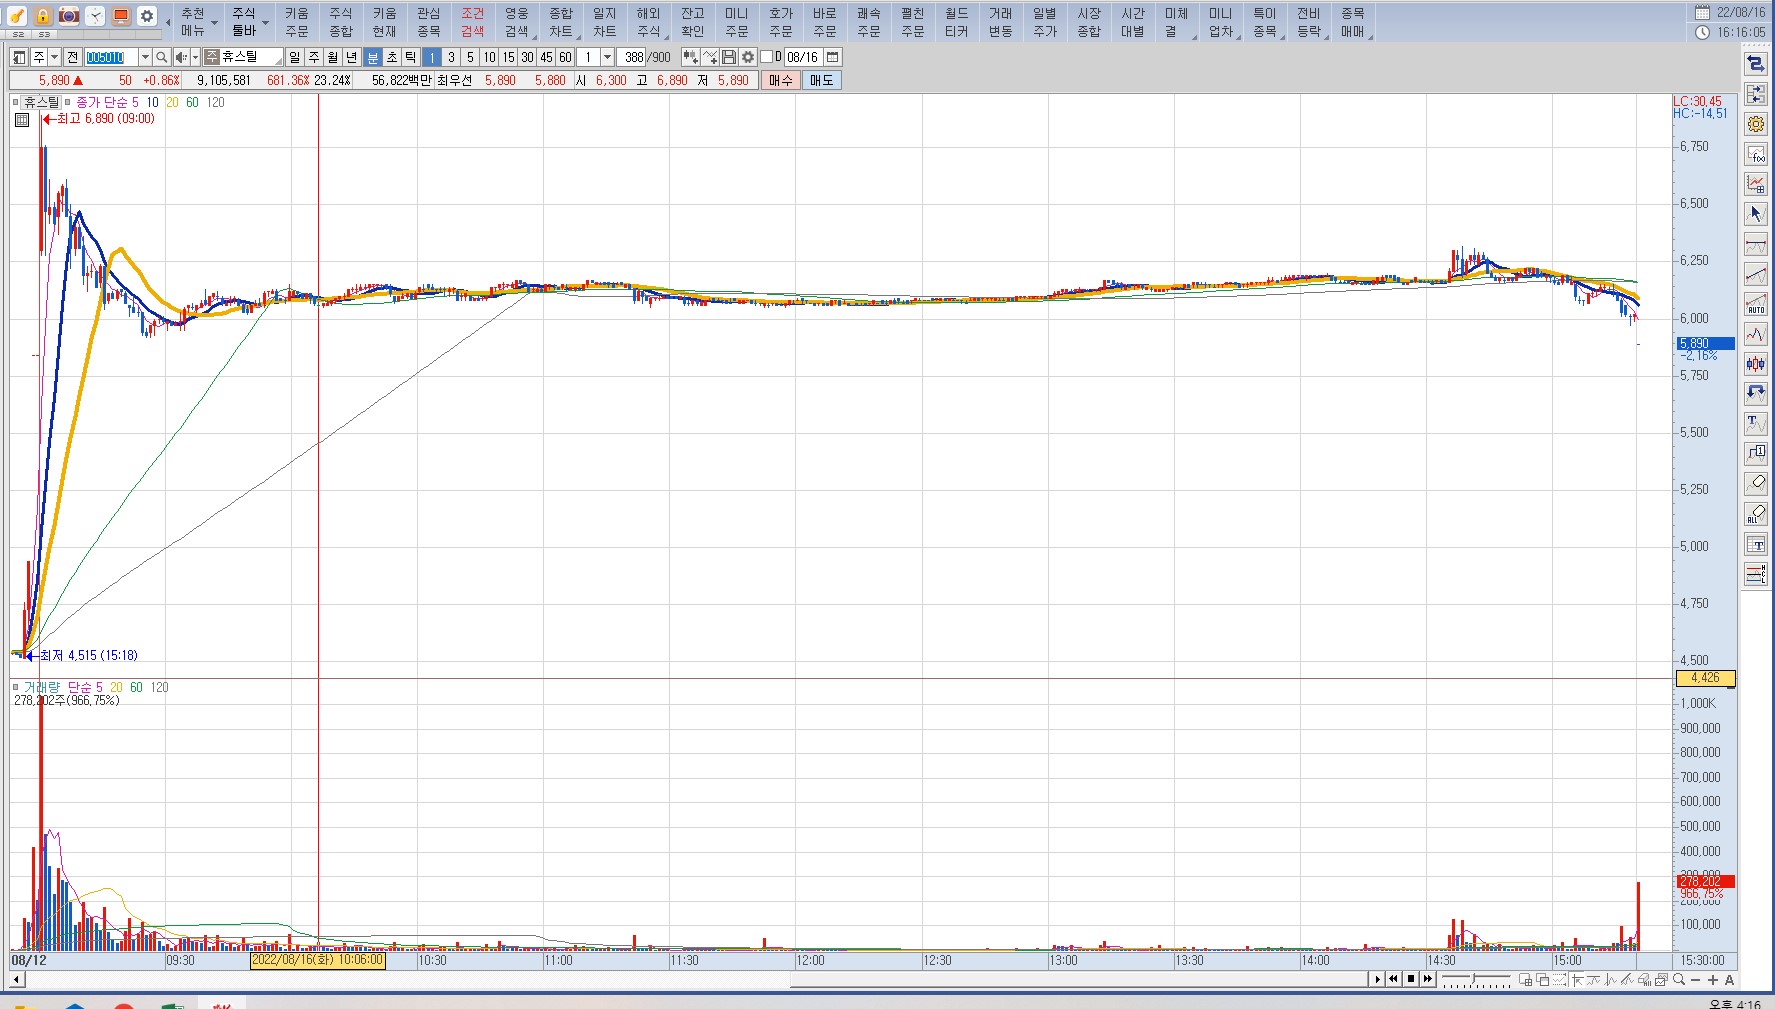Screen dimensions: 1775x1009
Task: Click the plus zoom-in icon at bottom
Action: (1713, 980)
